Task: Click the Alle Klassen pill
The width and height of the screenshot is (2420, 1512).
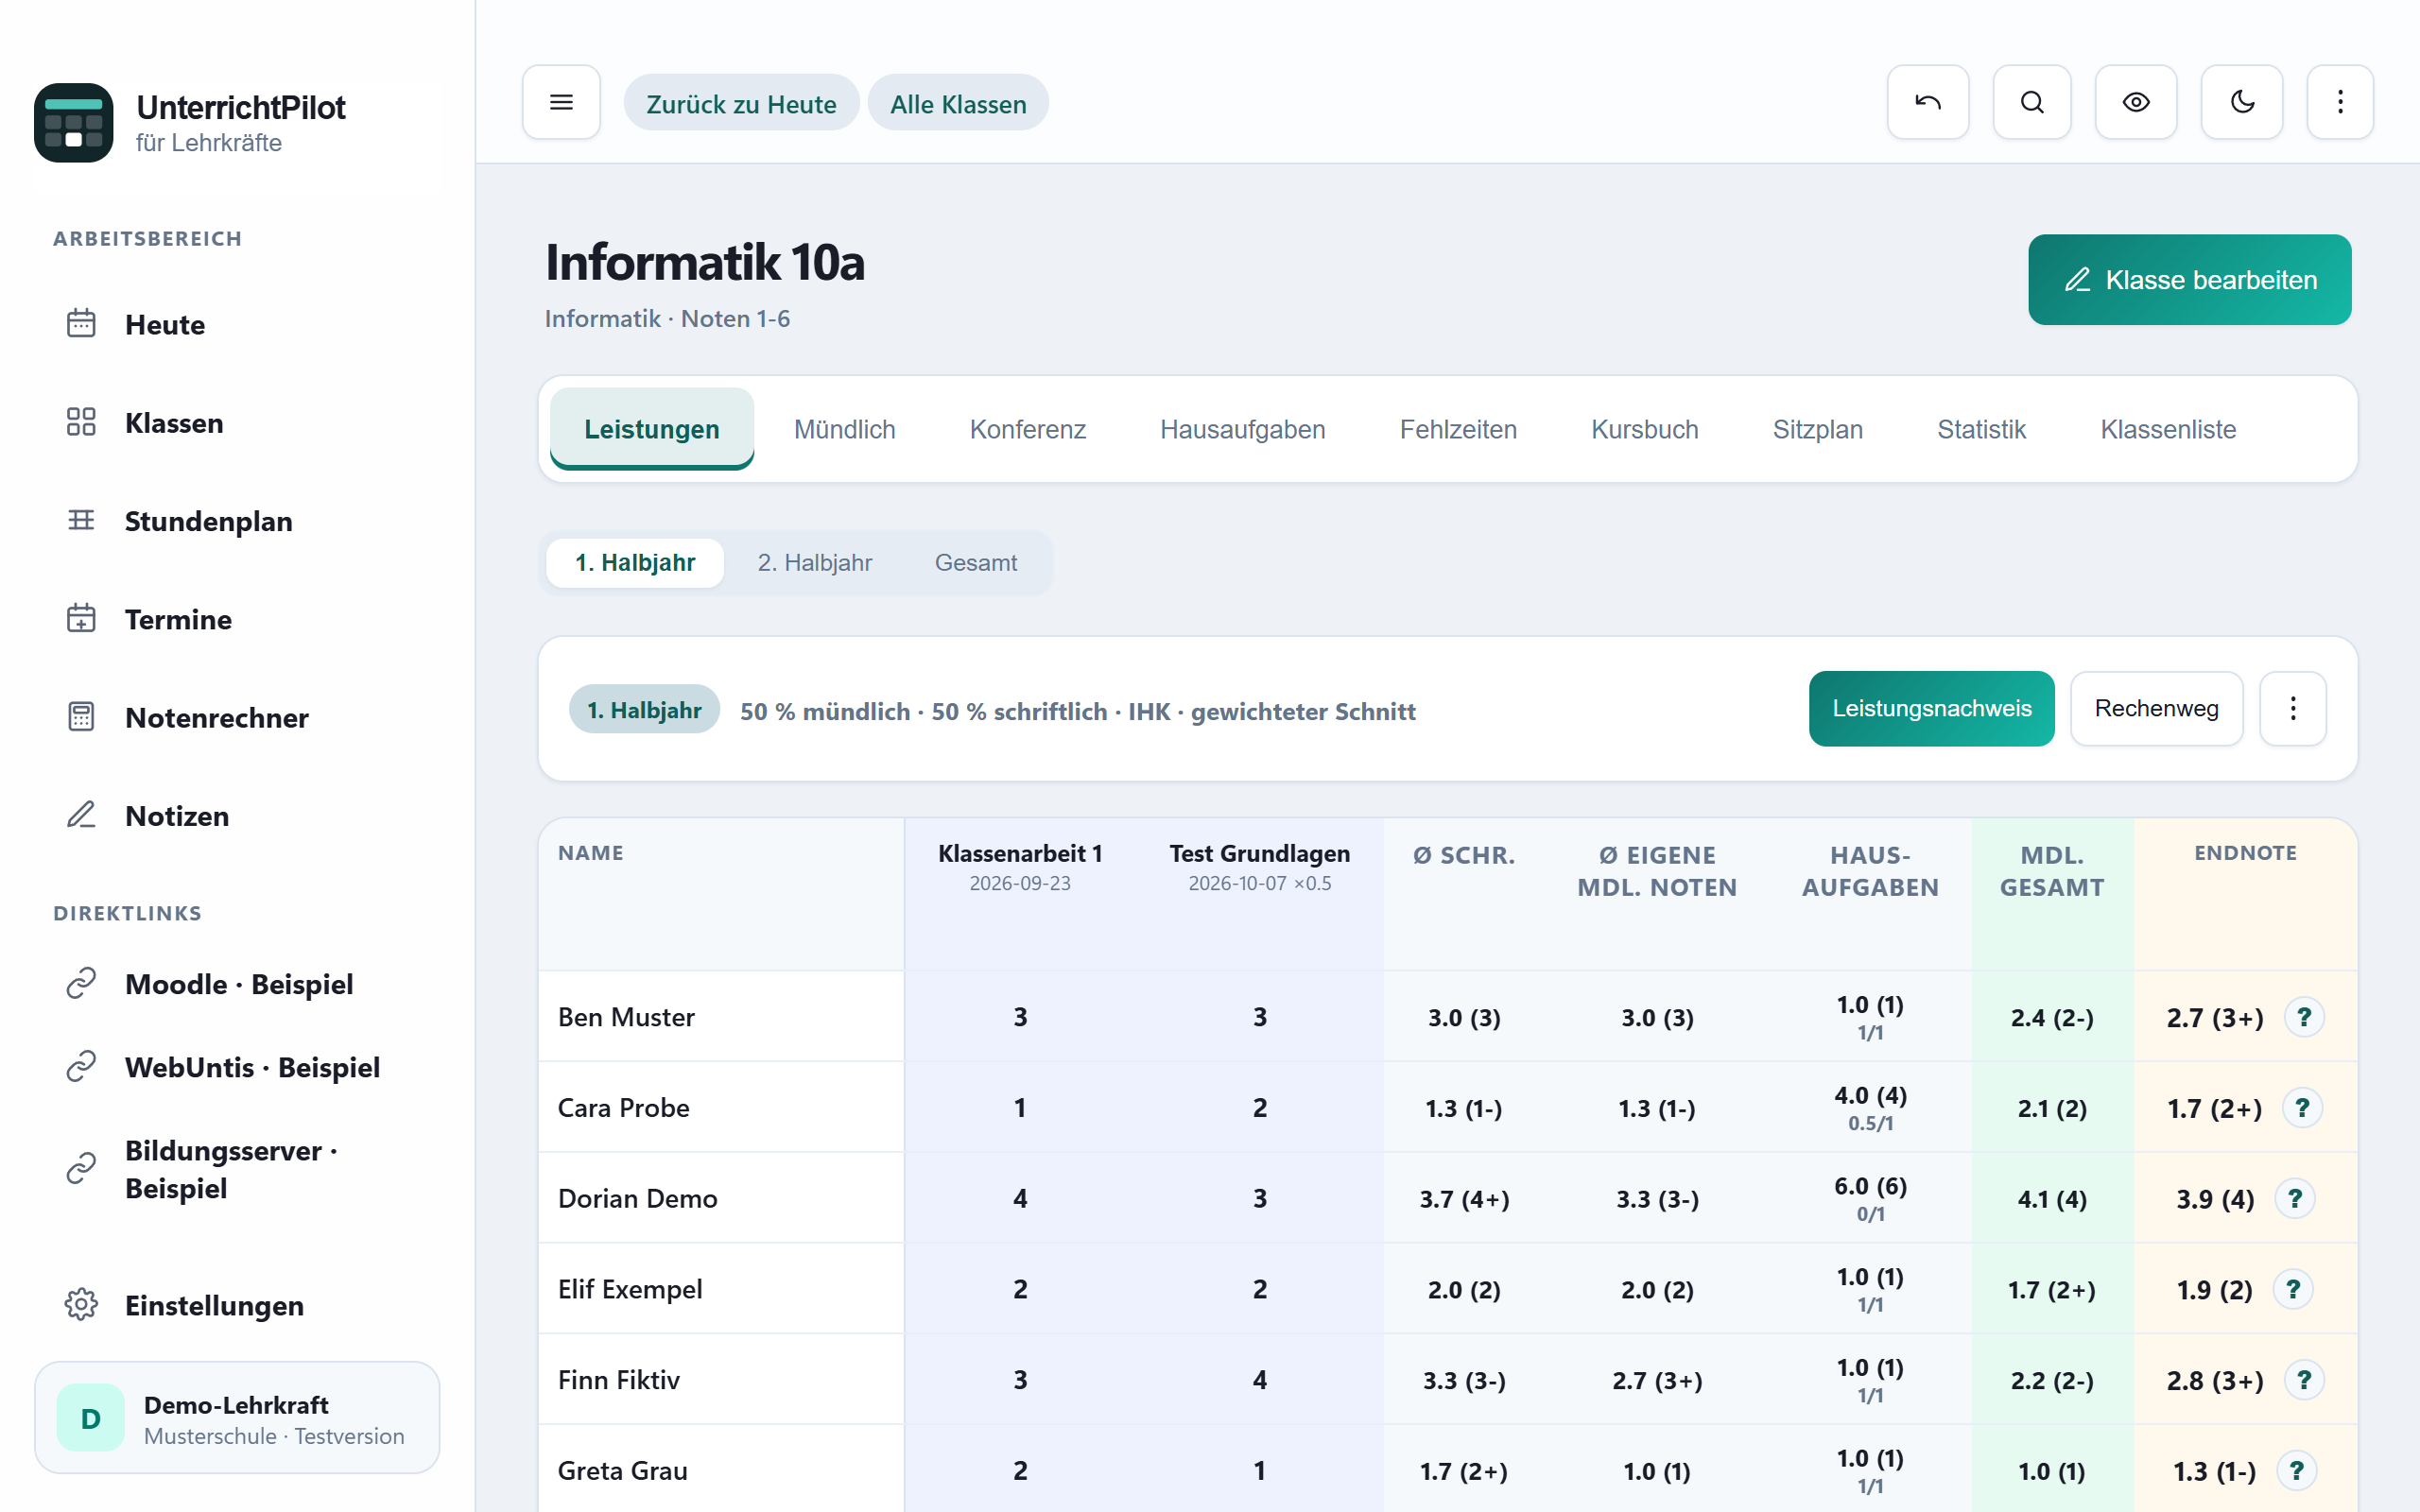Action: coord(958,103)
